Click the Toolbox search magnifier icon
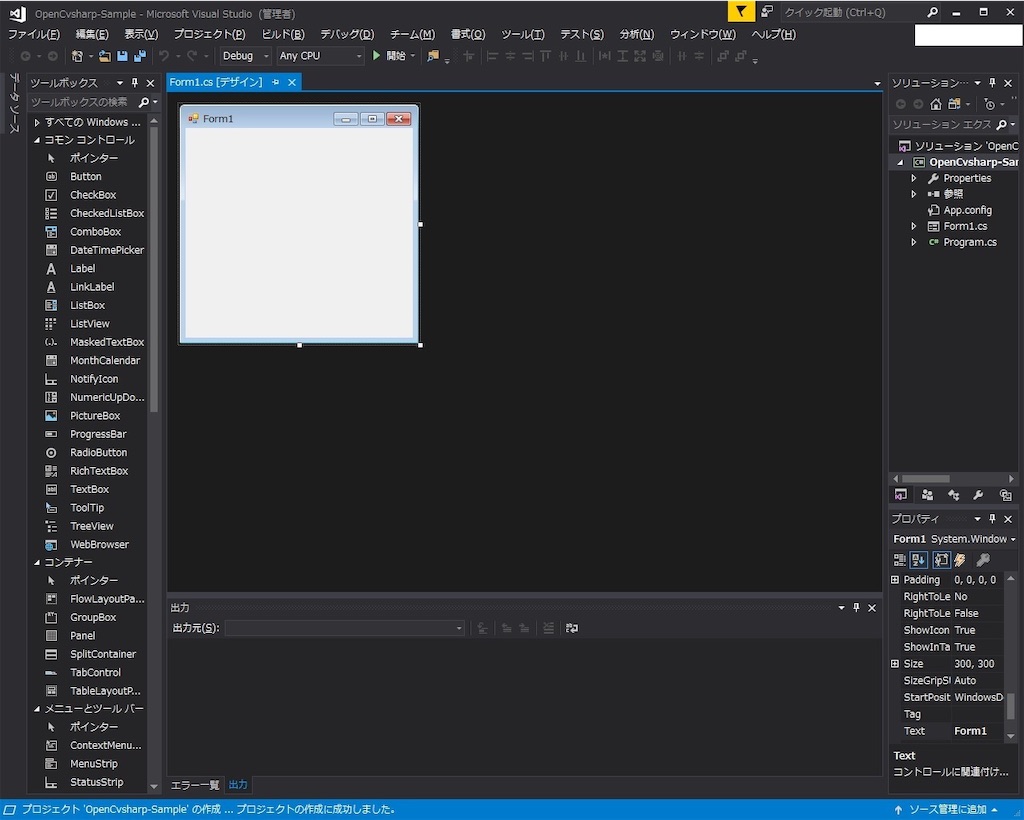The height and width of the screenshot is (820, 1024). point(144,102)
